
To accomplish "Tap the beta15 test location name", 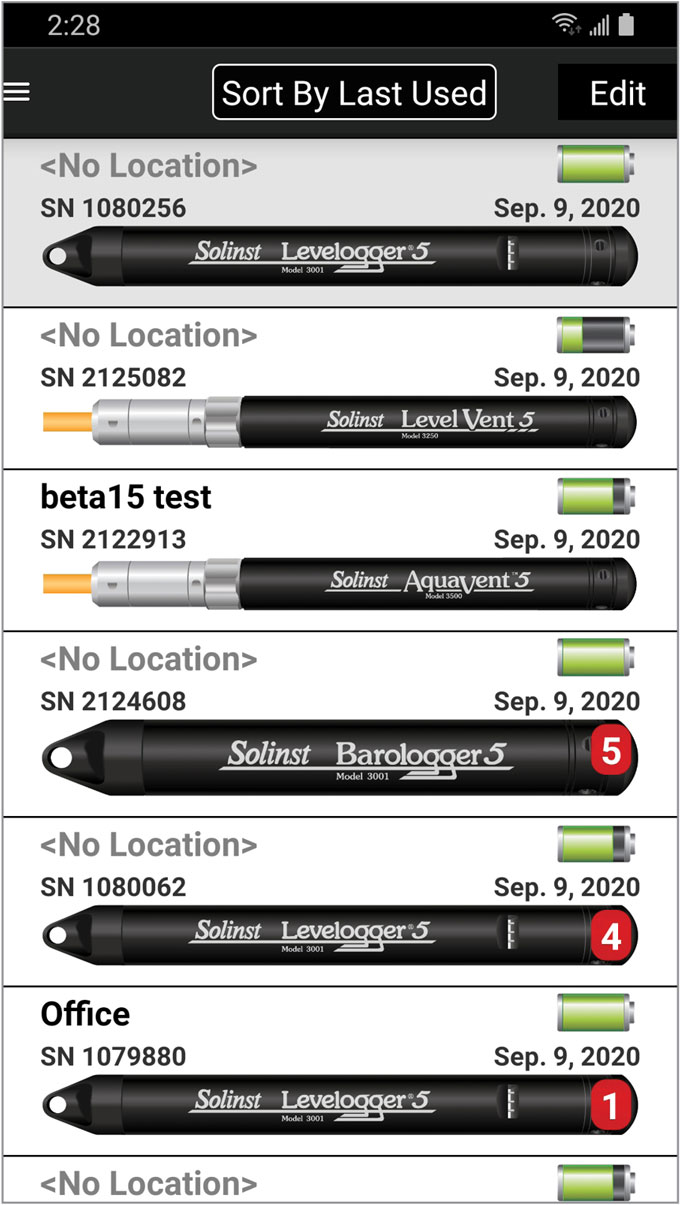I will 124,497.
